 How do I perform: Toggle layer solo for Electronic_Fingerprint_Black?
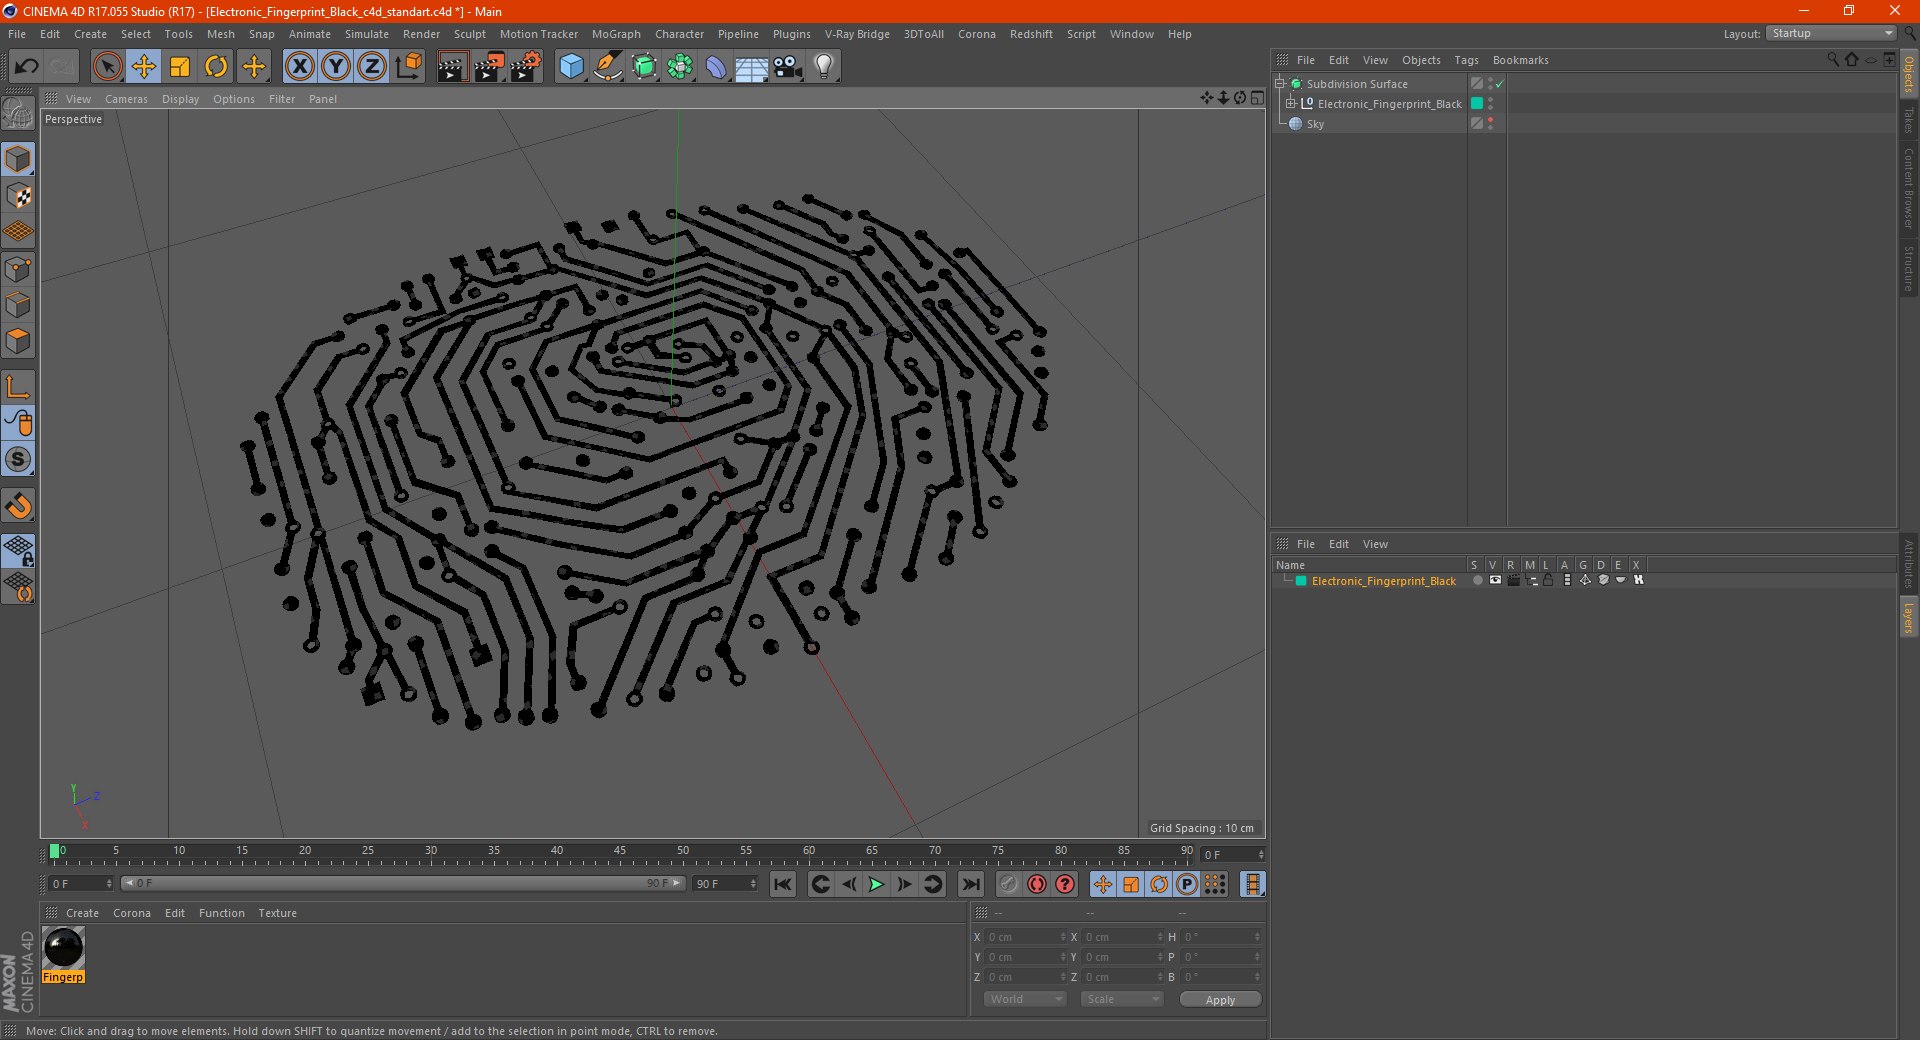click(1477, 581)
